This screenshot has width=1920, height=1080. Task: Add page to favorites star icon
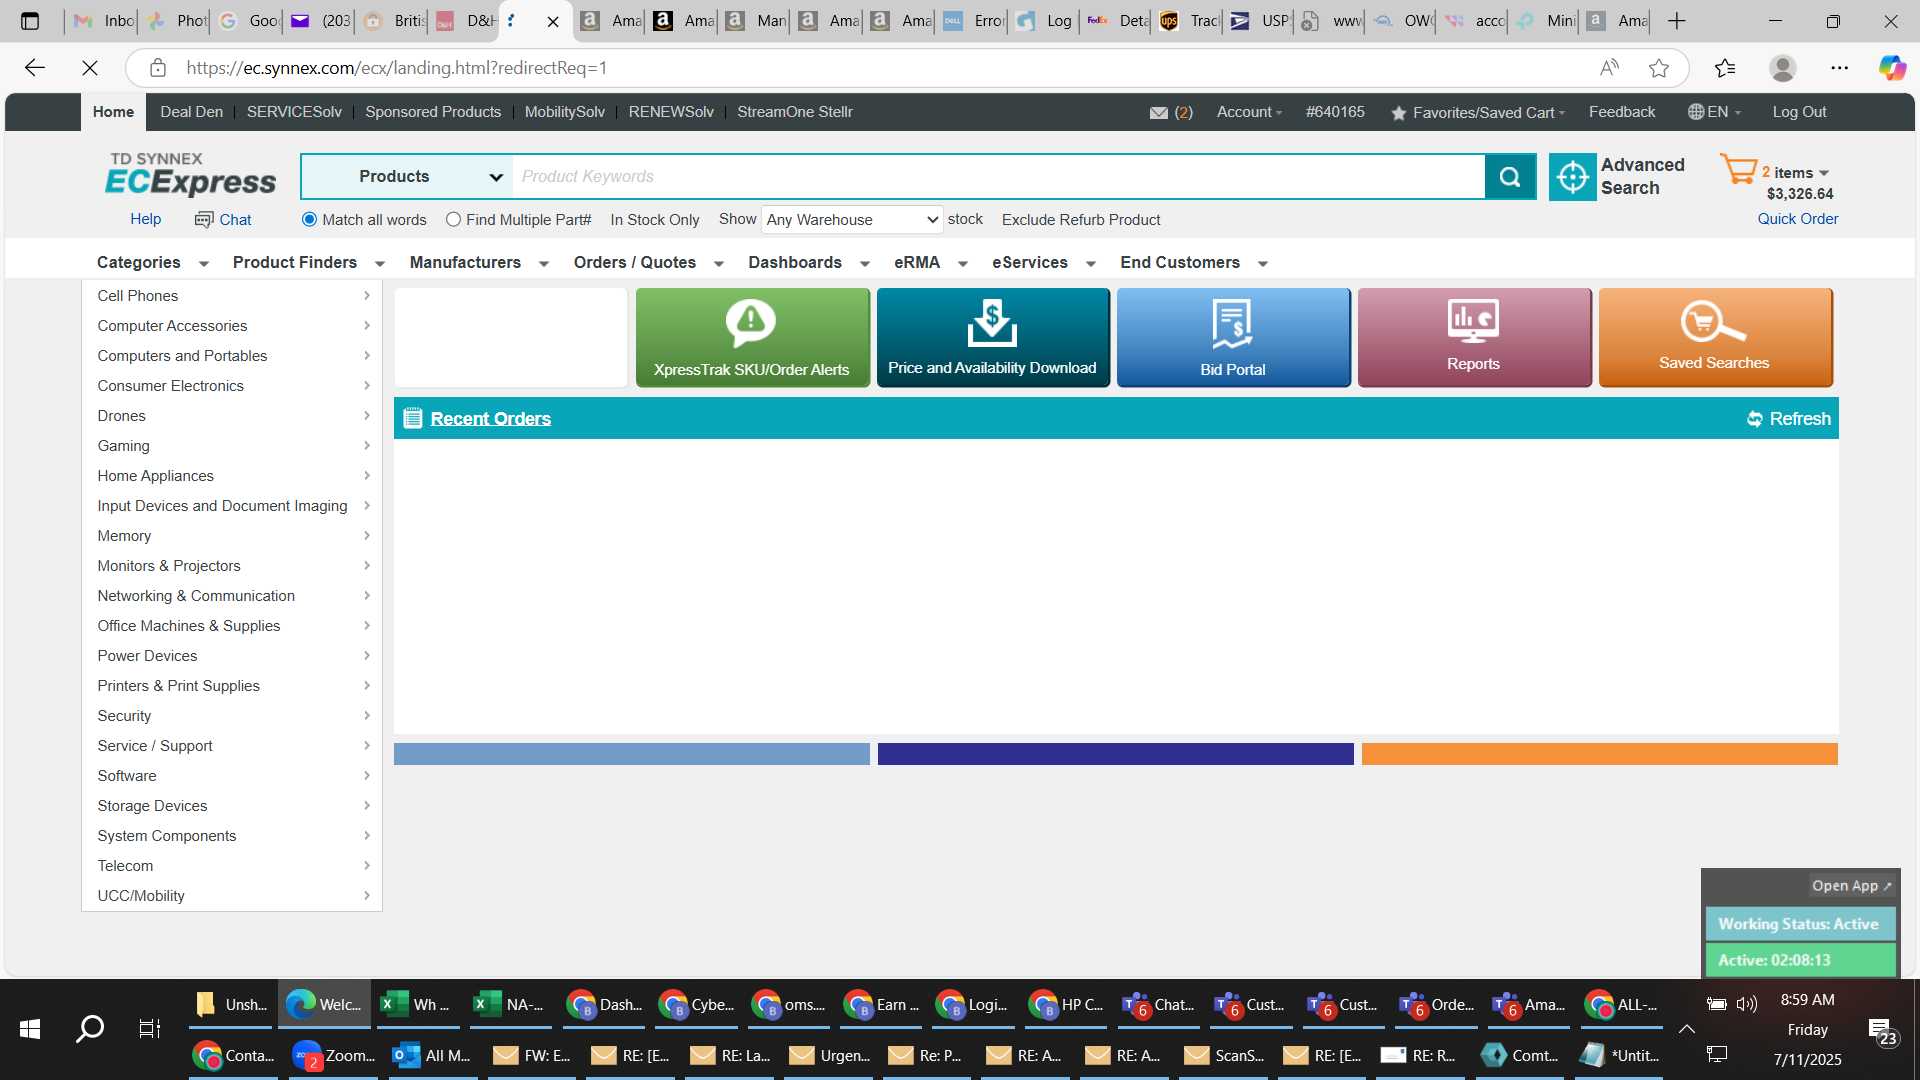(x=1659, y=68)
